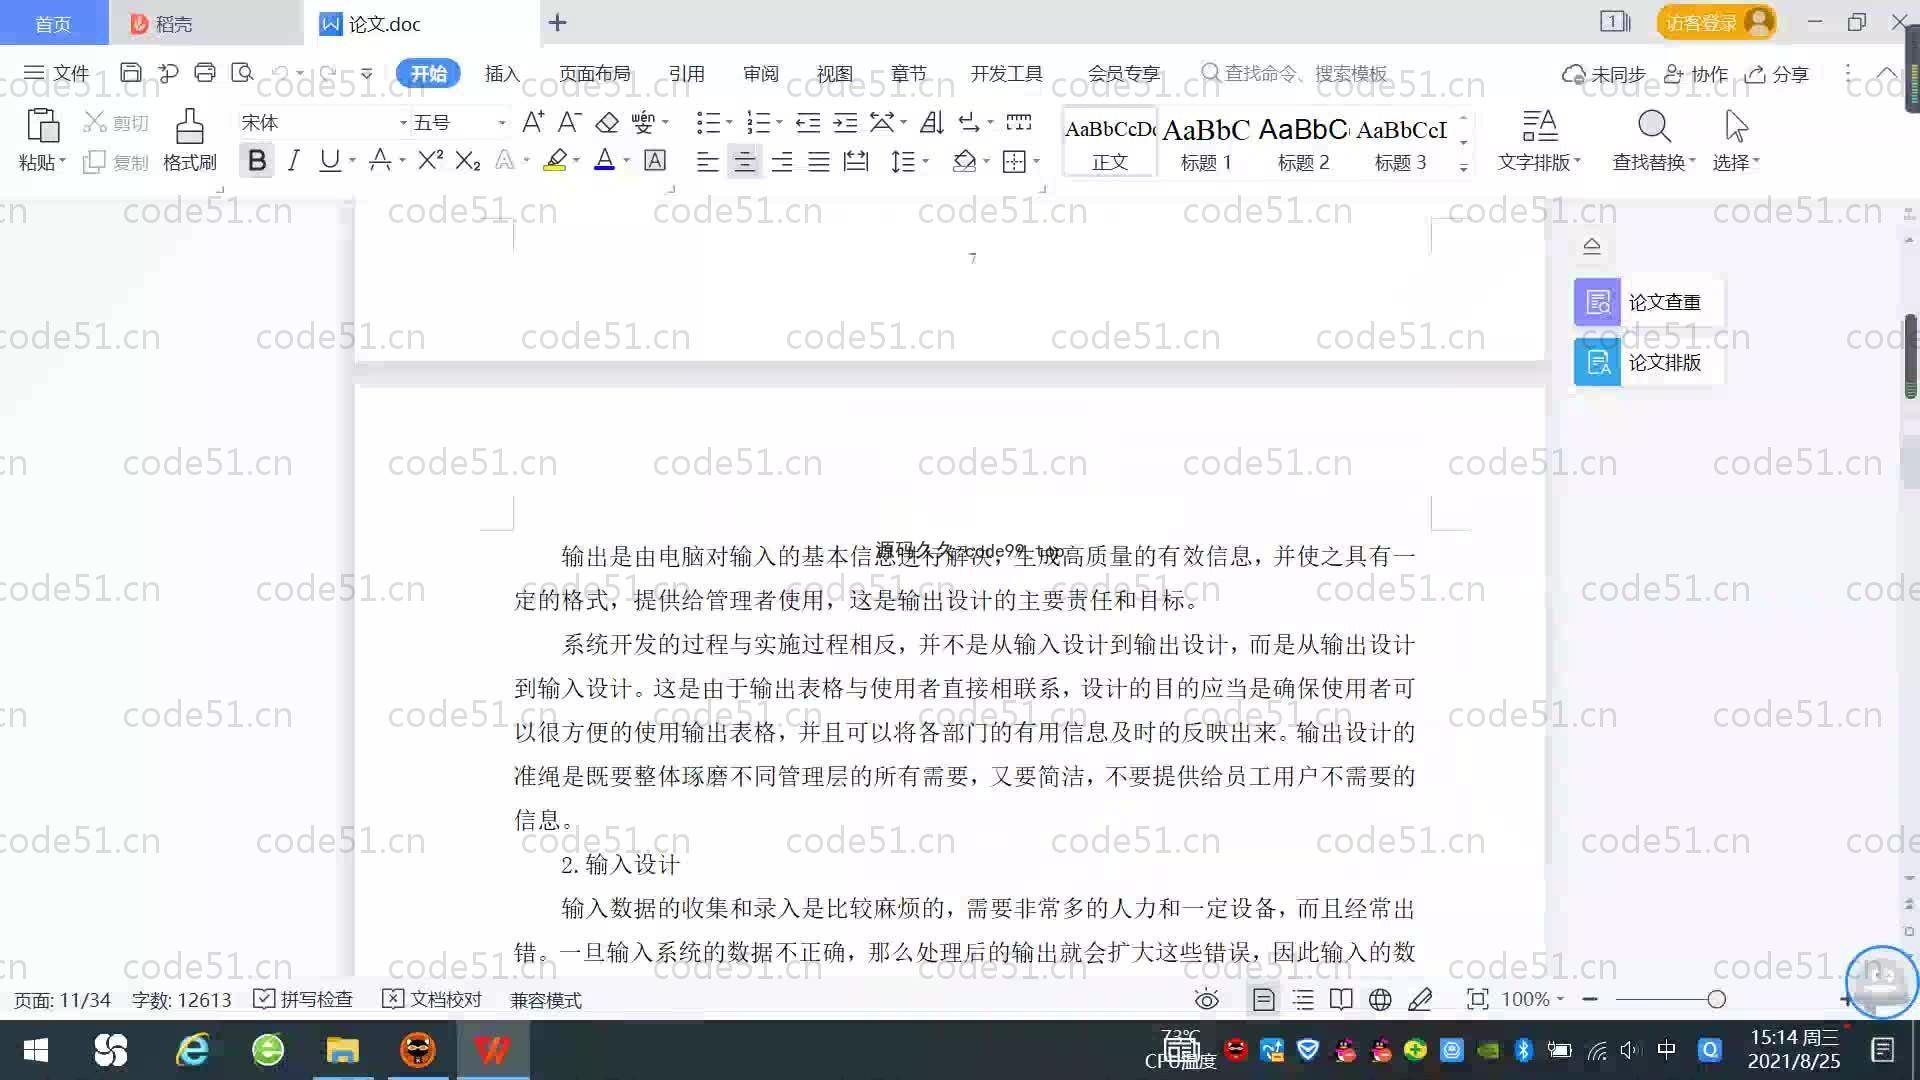Toggle center alignment

pyautogui.click(x=744, y=161)
